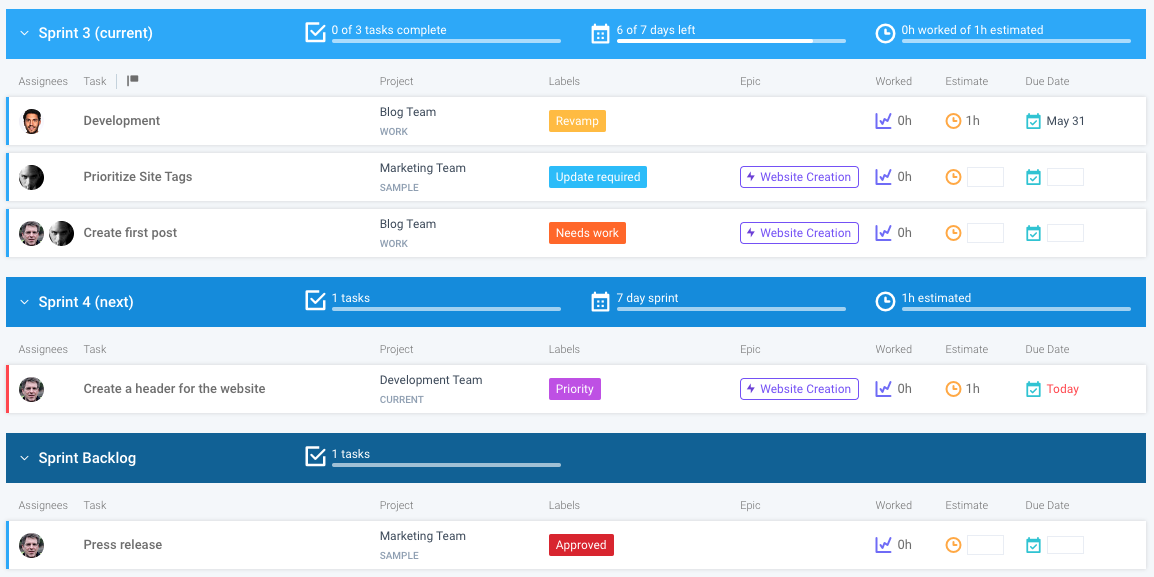This screenshot has width=1154, height=577.
Task: Click worked chart icon in Development row
Action: point(883,121)
